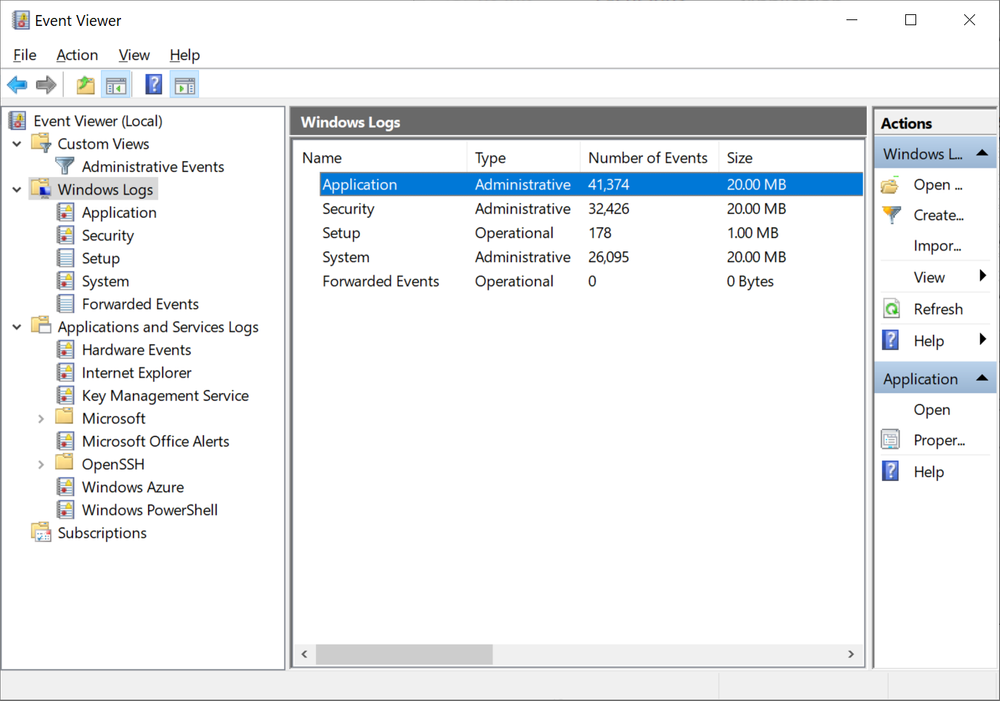The image size is (1000, 701).
Task: Click the Up one level toolbar icon
Action: [x=84, y=84]
